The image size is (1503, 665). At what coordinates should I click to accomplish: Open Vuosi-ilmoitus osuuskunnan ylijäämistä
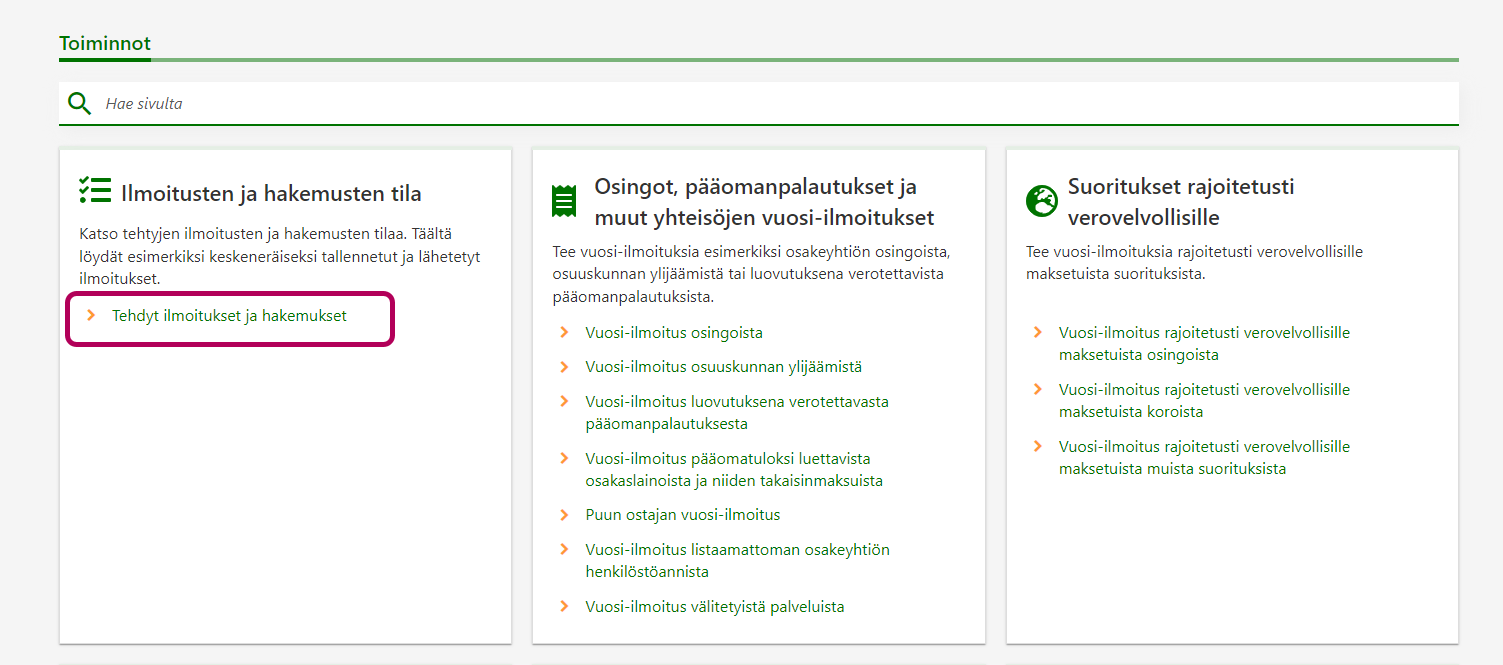pos(723,367)
